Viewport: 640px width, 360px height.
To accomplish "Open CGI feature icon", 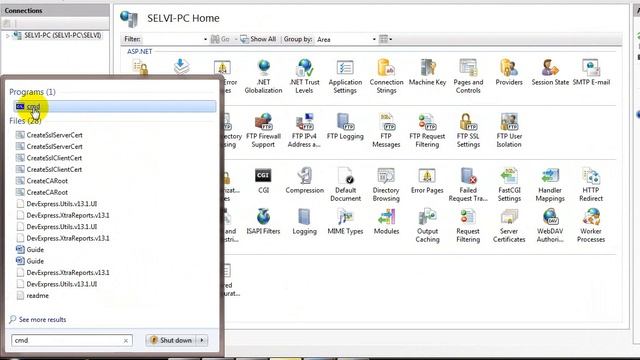I will [263, 181].
